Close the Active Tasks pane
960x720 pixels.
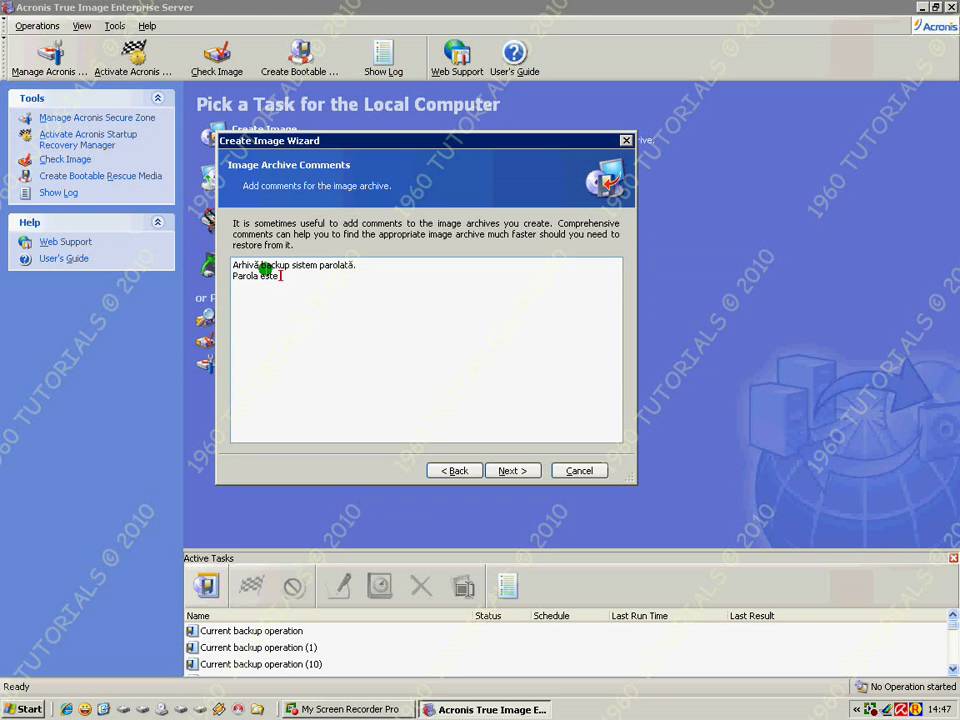tap(953, 558)
